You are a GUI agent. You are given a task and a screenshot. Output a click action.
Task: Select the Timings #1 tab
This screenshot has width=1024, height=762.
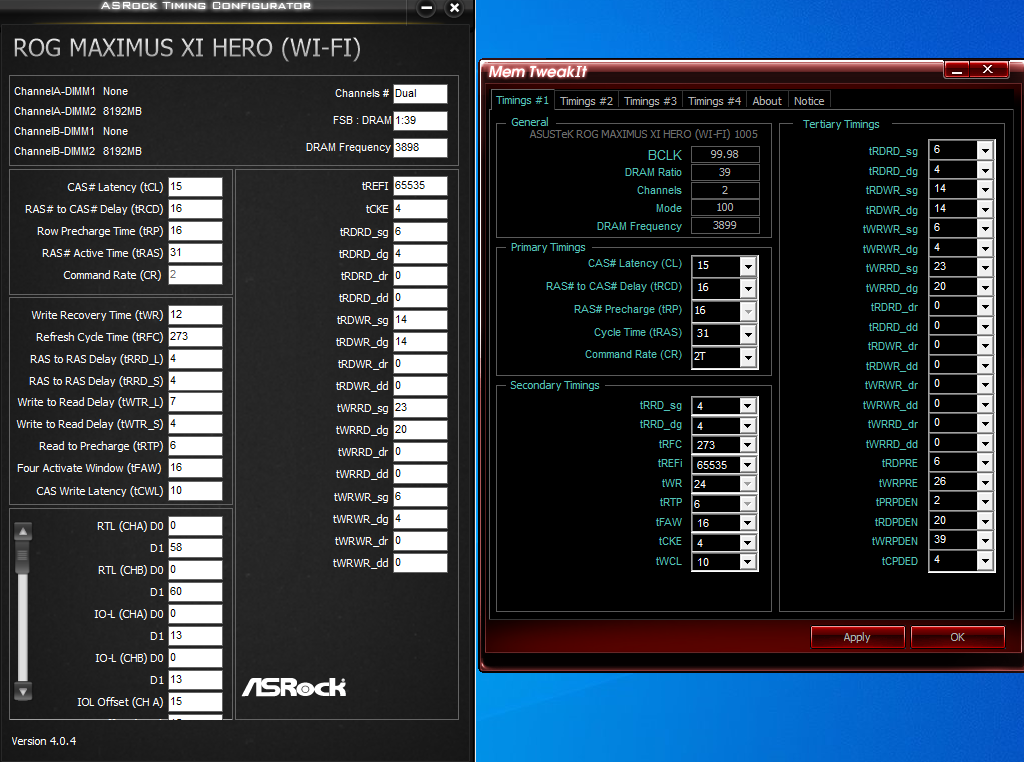(522, 100)
